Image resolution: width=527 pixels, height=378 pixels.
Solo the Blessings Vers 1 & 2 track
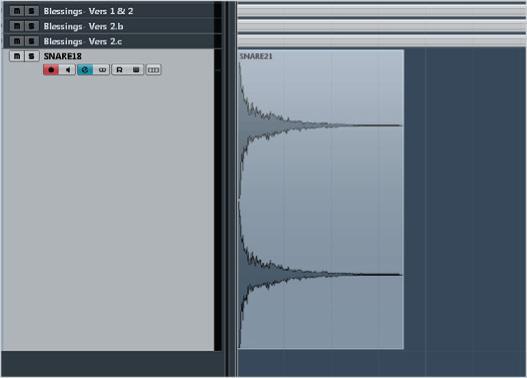(32, 11)
